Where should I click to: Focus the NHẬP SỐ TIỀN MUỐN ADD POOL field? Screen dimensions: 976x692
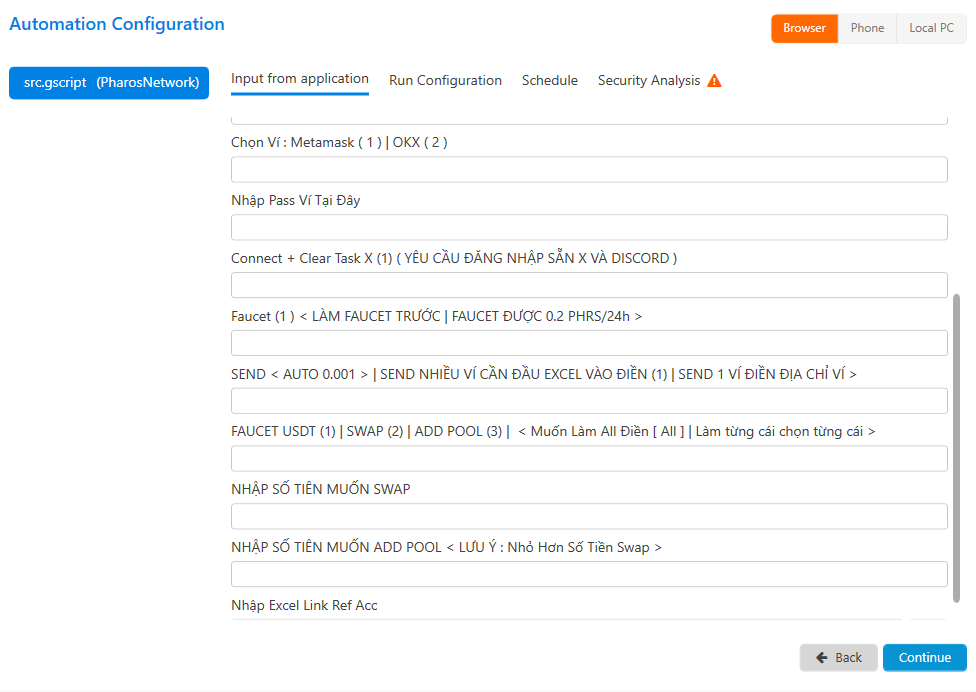click(589, 574)
